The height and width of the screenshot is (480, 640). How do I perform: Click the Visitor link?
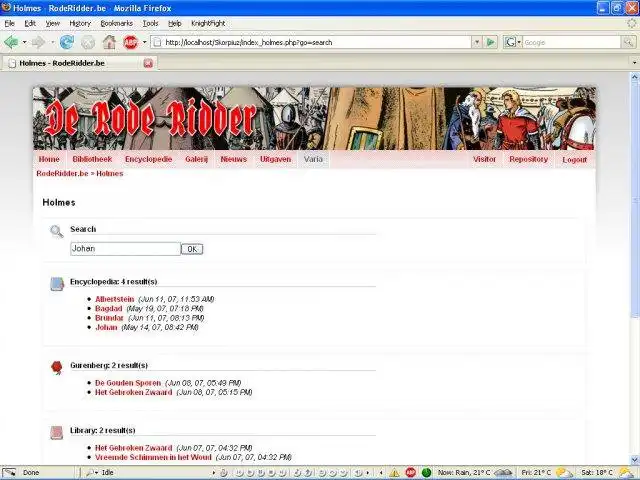point(484,159)
